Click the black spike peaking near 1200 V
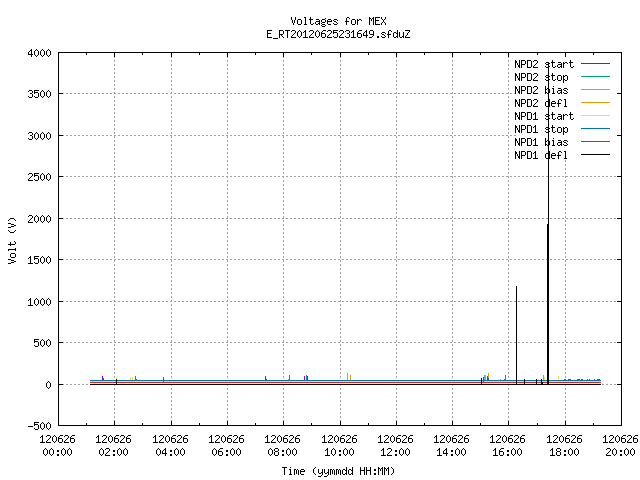This screenshot has width=640, height=480. pos(516,335)
